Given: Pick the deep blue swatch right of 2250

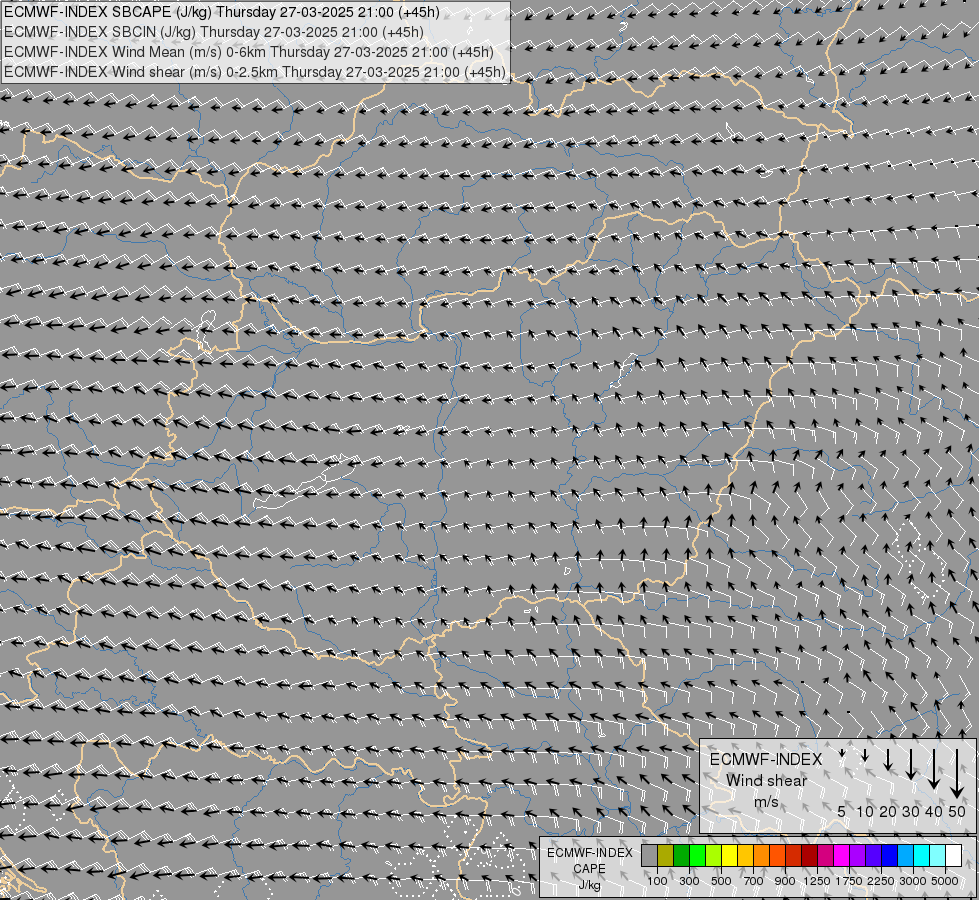Looking at the screenshot, I should coord(889,855).
